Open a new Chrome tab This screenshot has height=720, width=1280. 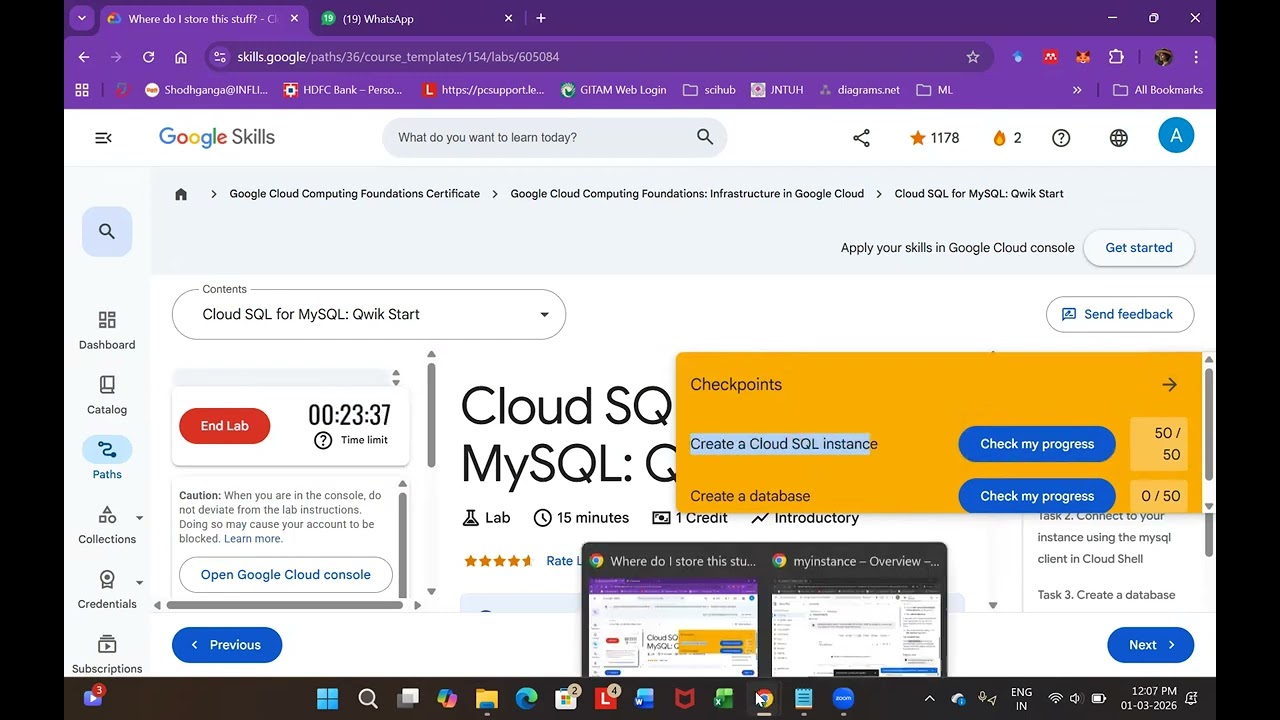541,18
